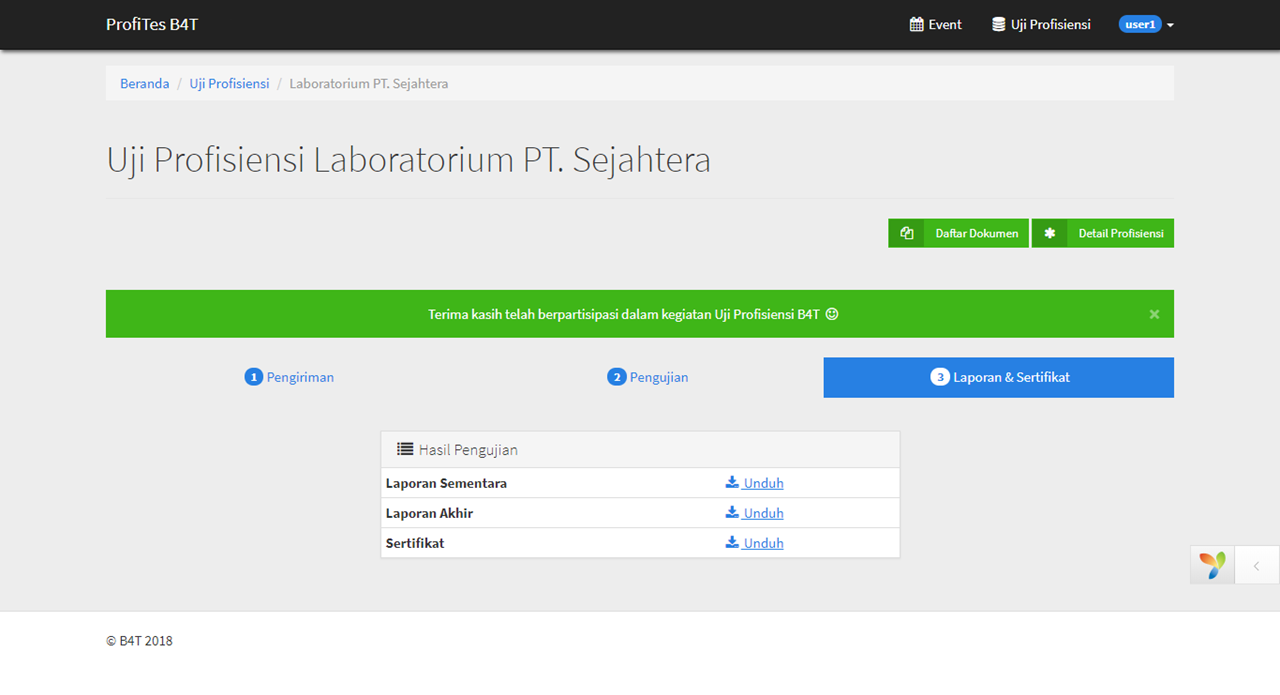The image size is (1280, 695).
Task: Click Uji Profisiensi breadcrumb link
Action: 229,84
